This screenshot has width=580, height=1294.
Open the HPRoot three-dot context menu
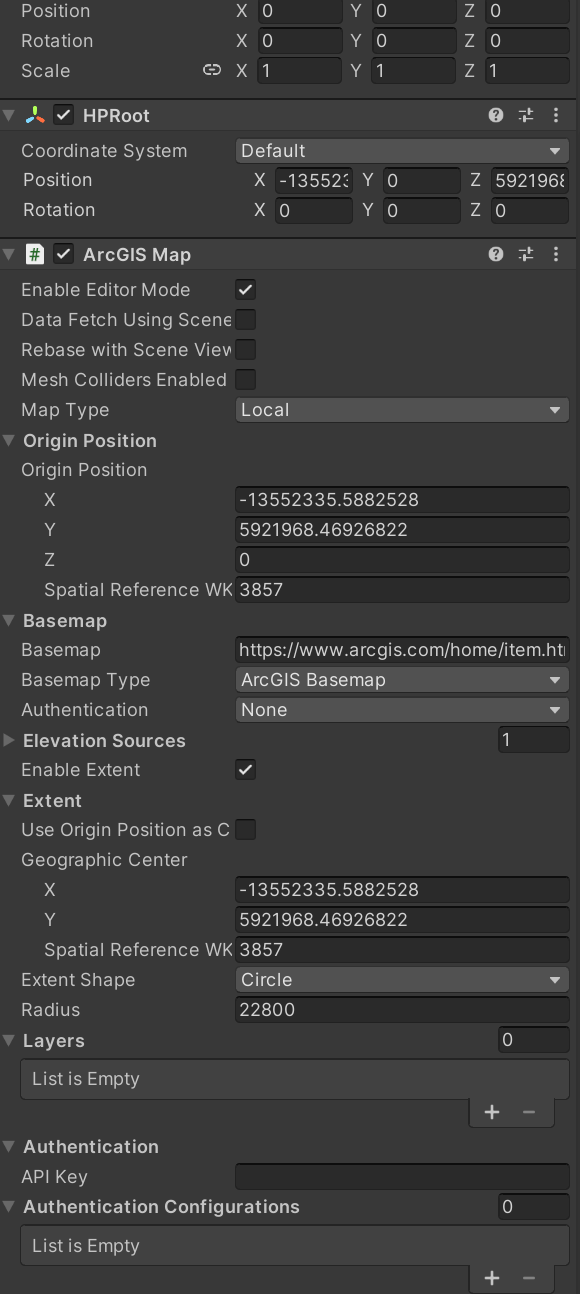(556, 115)
